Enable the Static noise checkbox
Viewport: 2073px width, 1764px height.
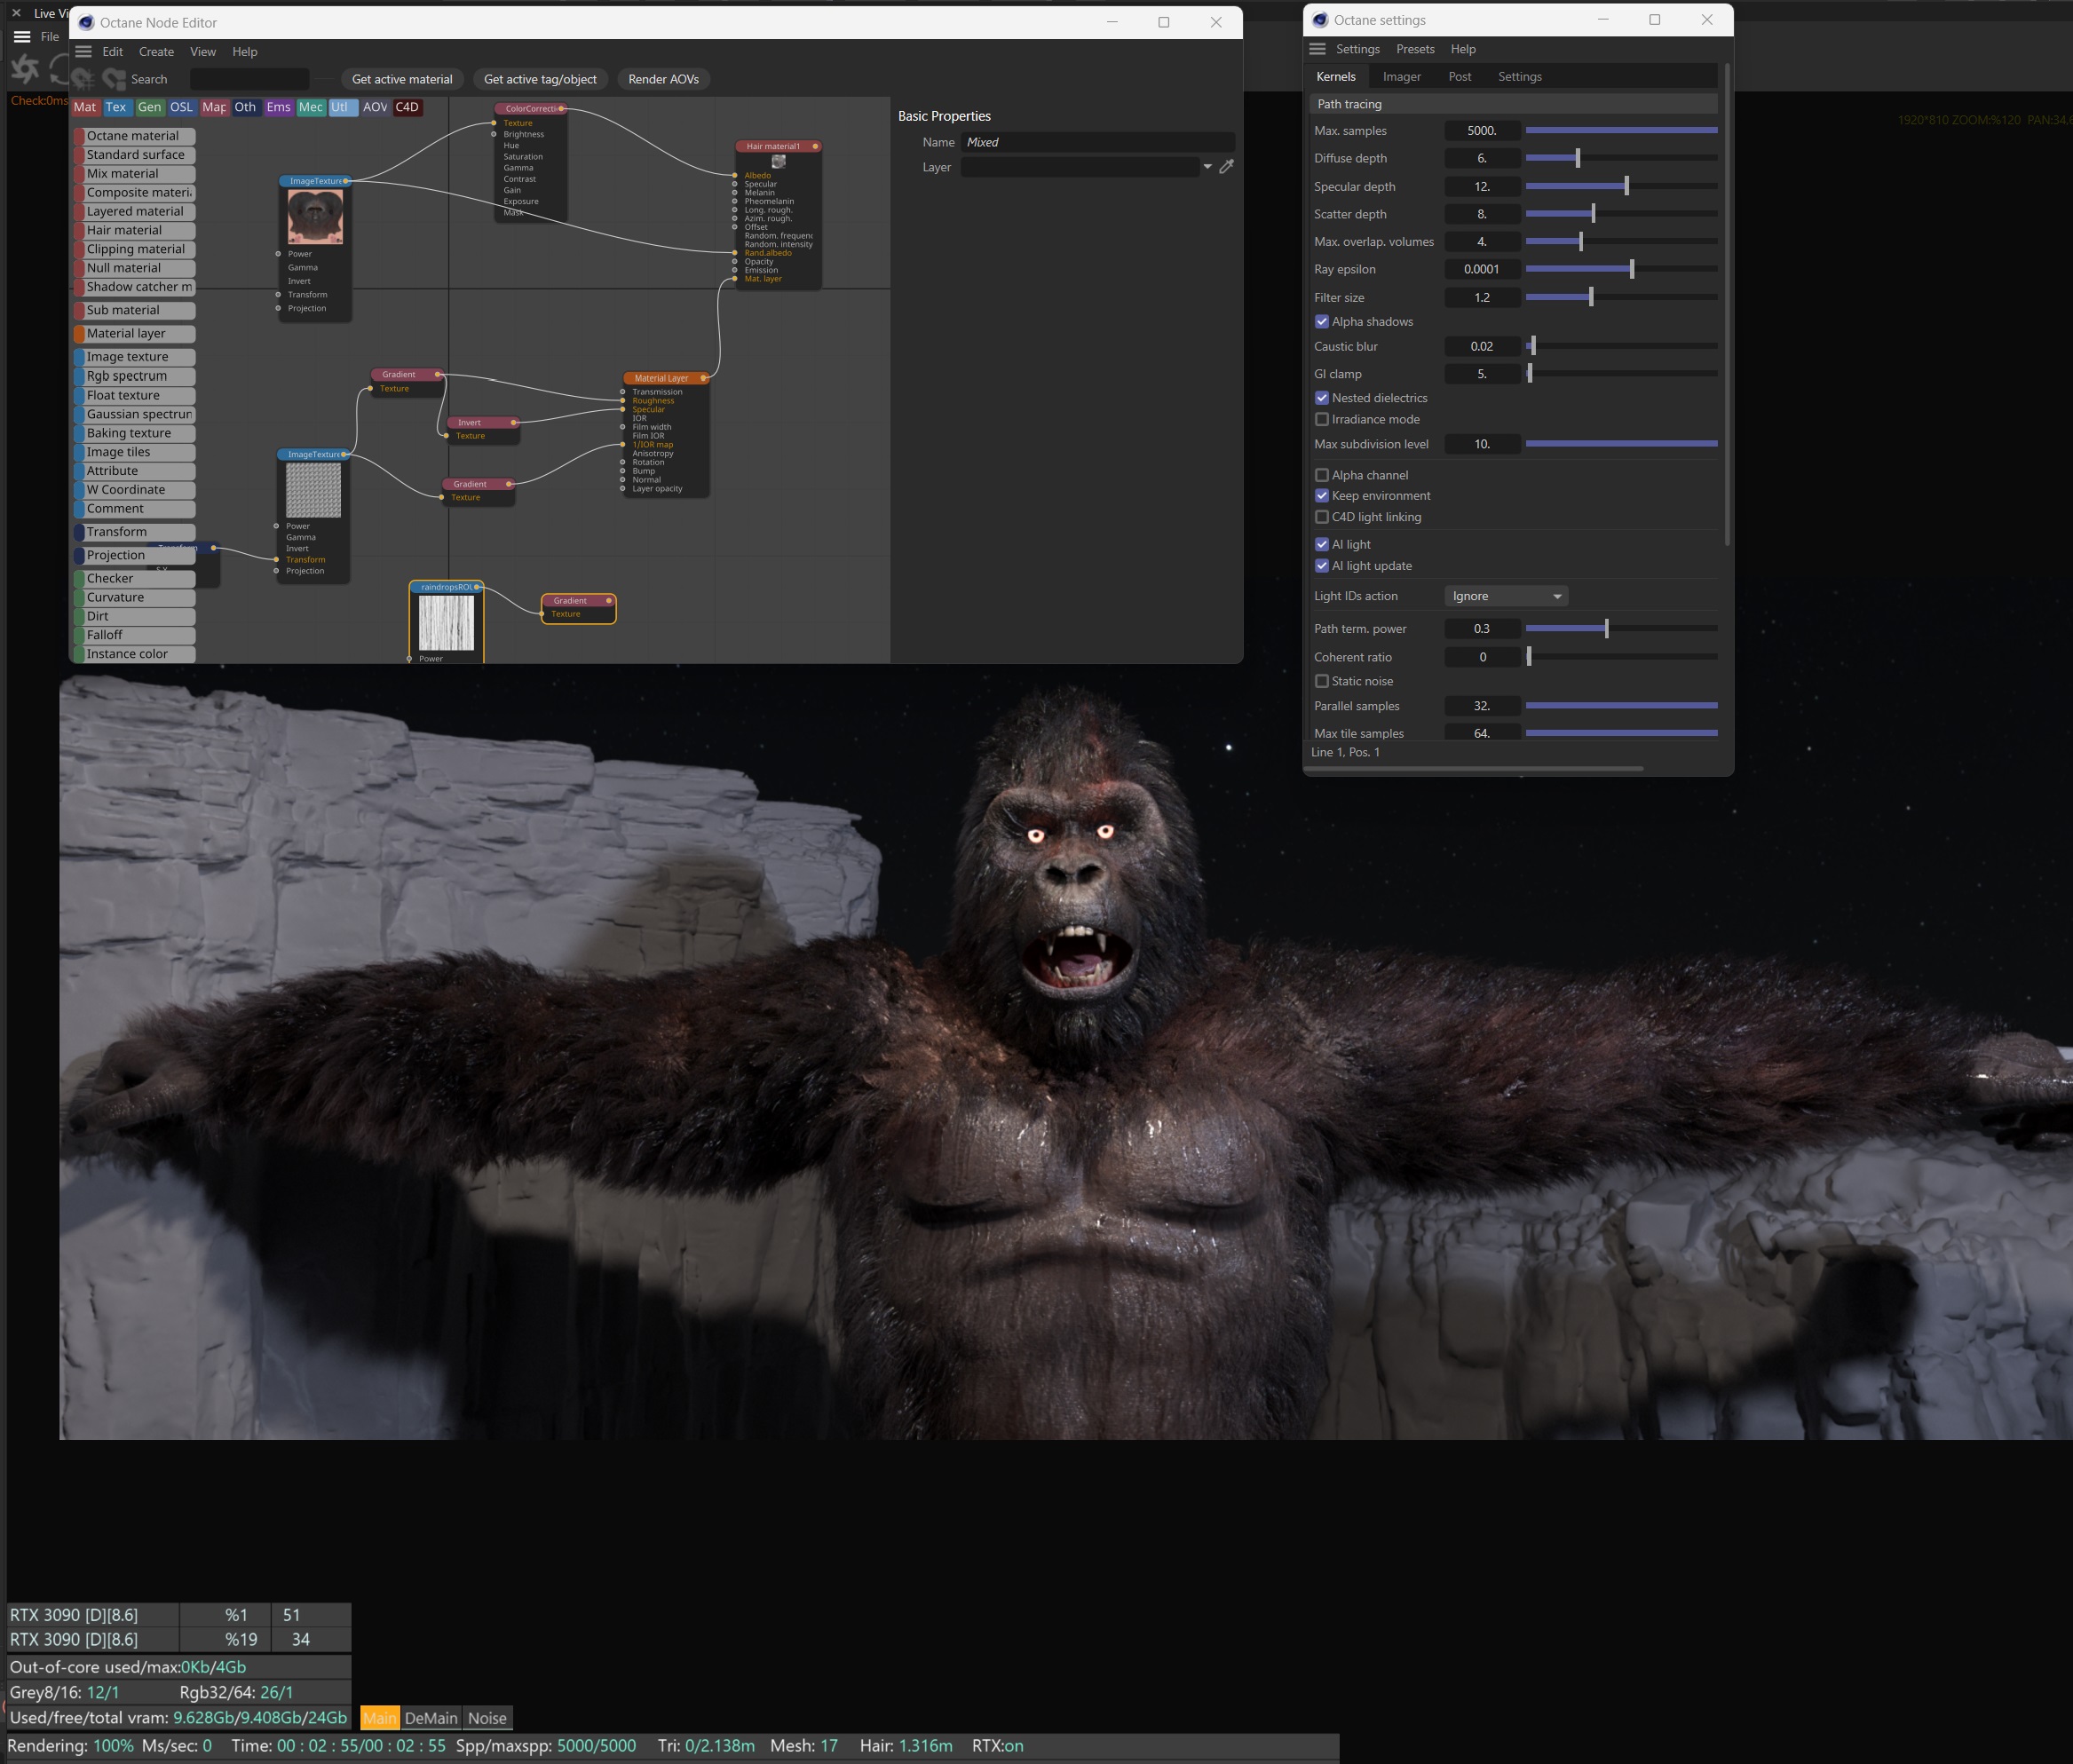pos(1322,681)
